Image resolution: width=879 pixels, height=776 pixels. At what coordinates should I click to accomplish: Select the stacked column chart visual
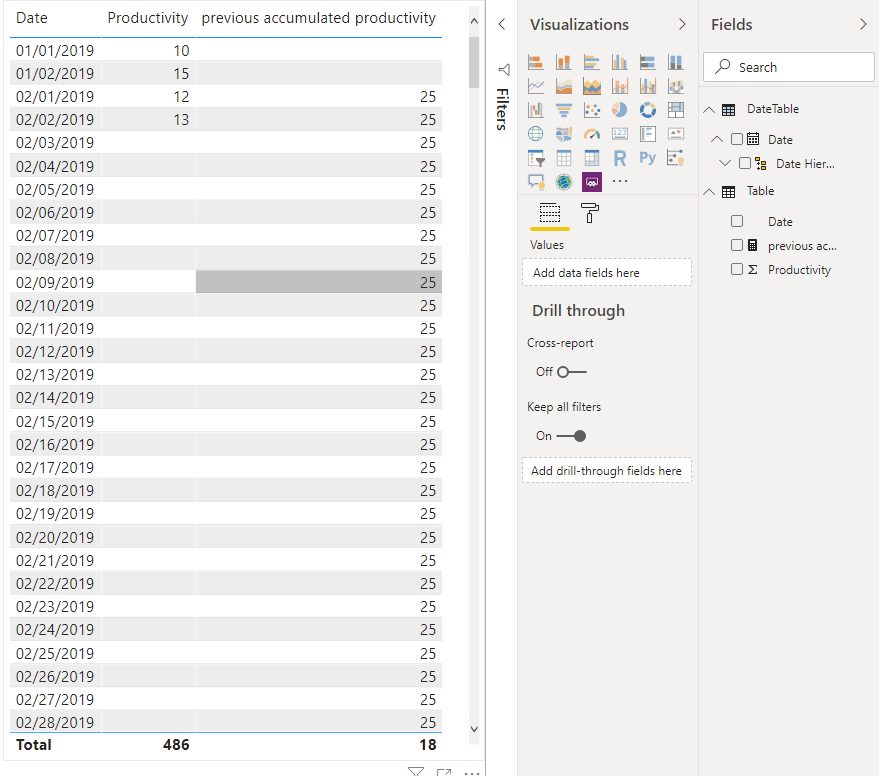pos(564,62)
